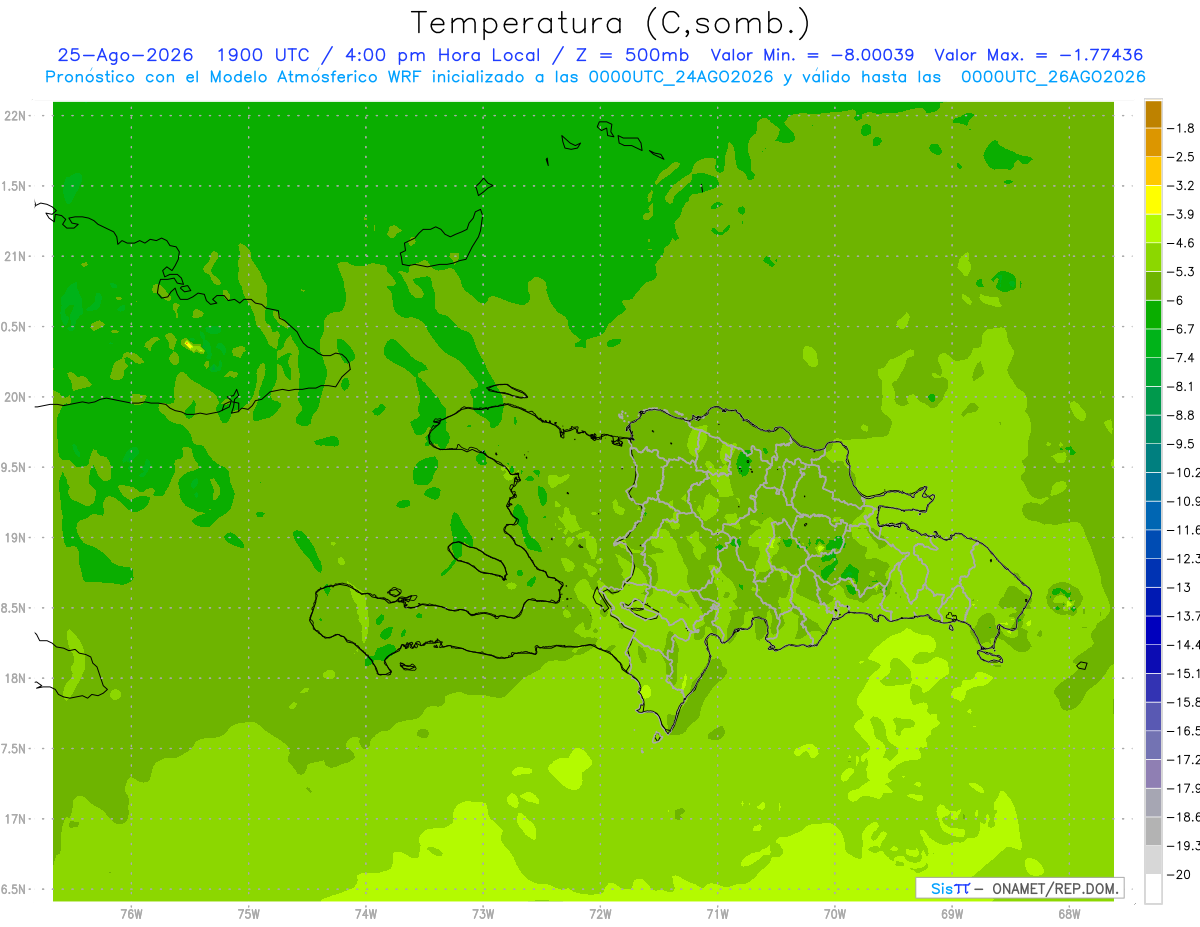Click the '-20' legend value

[1181, 874]
